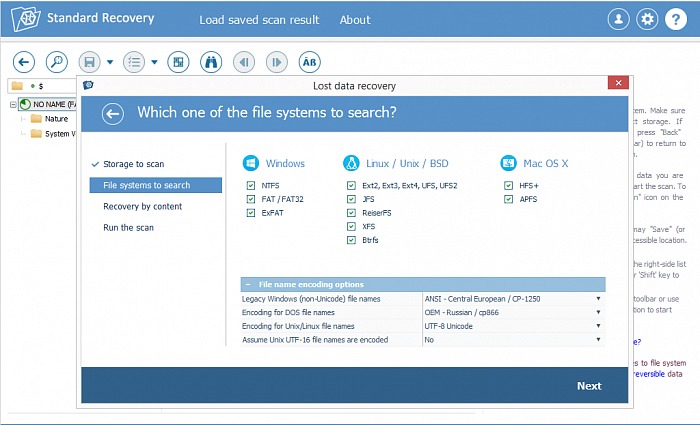Image resolution: width=700 pixels, height=425 pixels.
Task: Close the Lost data recovery dialog
Action: (618, 83)
